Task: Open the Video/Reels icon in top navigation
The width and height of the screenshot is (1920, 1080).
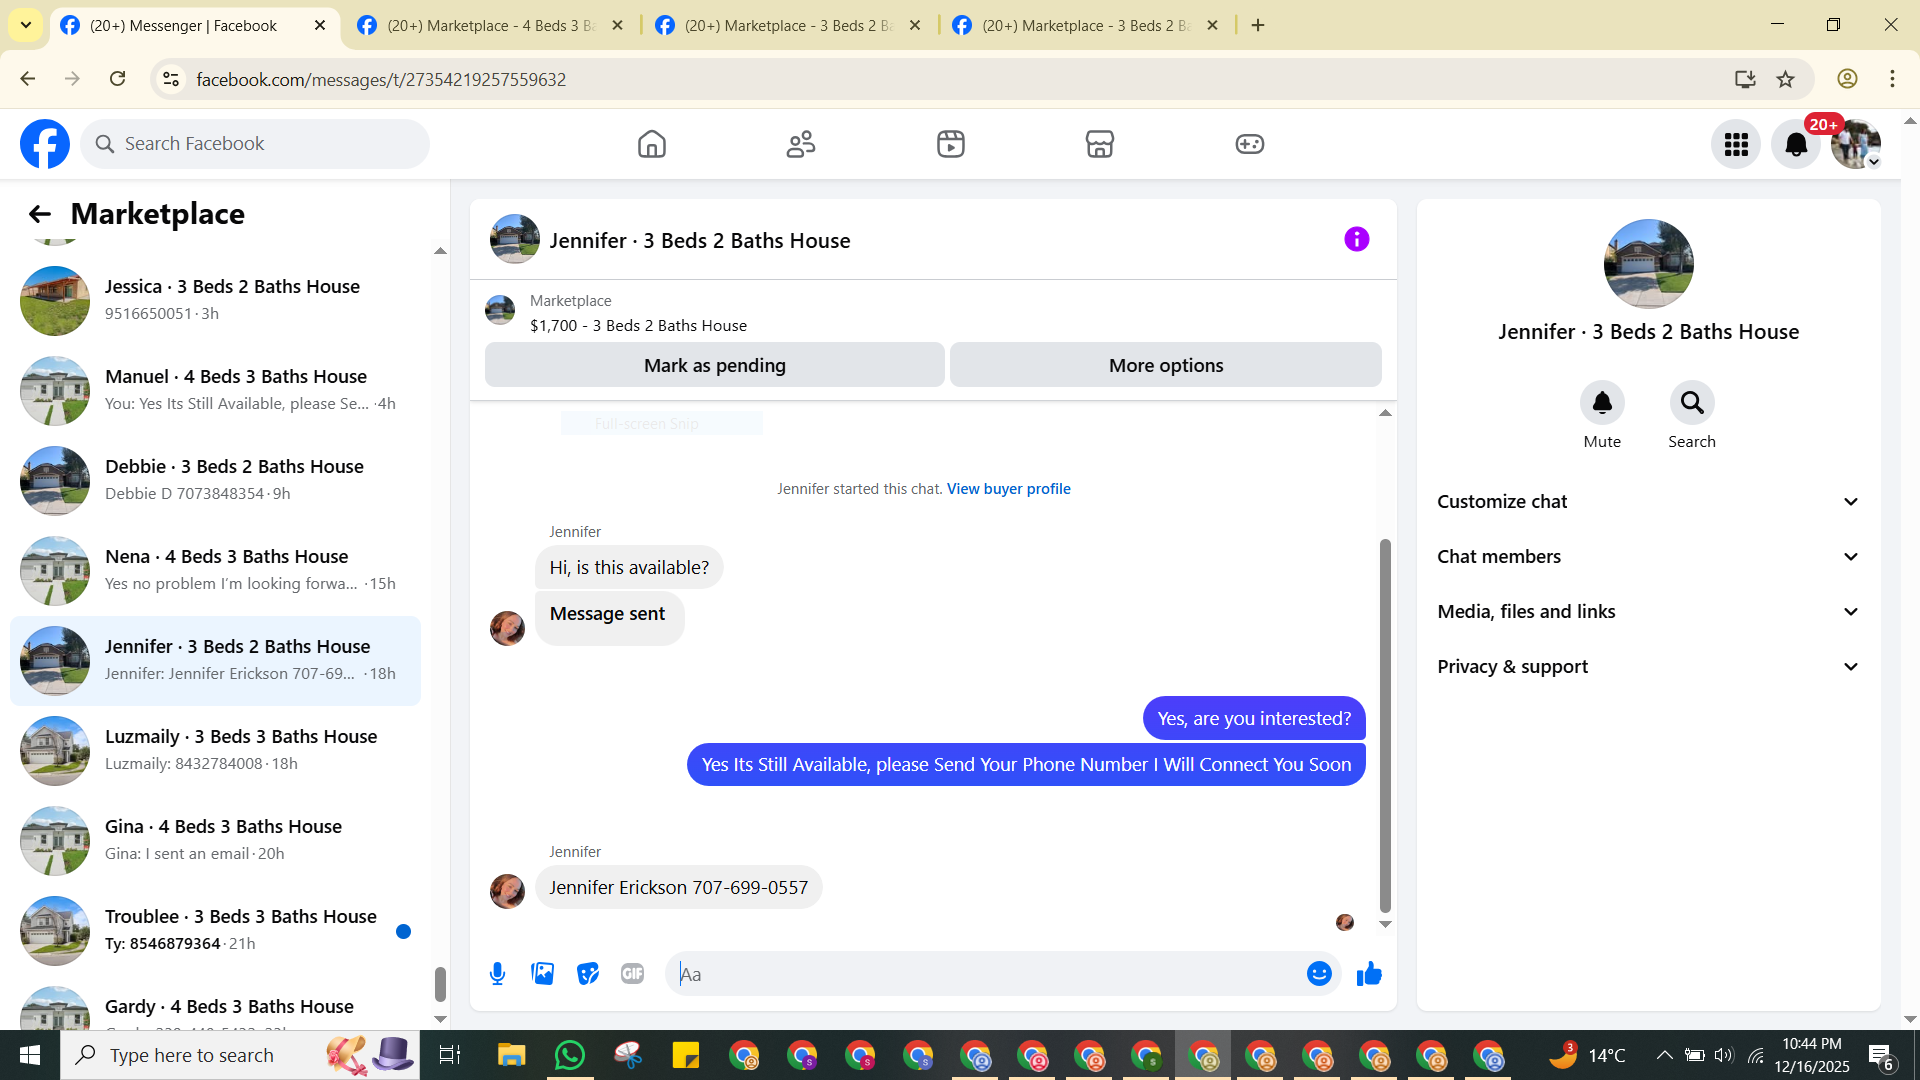Action: [951, 144]
